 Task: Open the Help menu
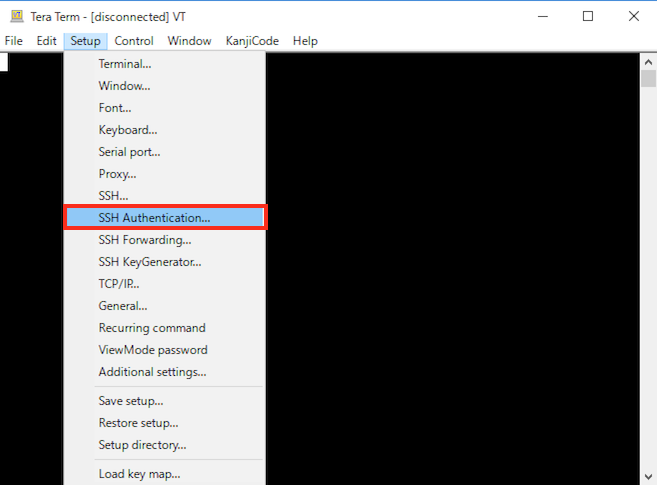(305, 41)
